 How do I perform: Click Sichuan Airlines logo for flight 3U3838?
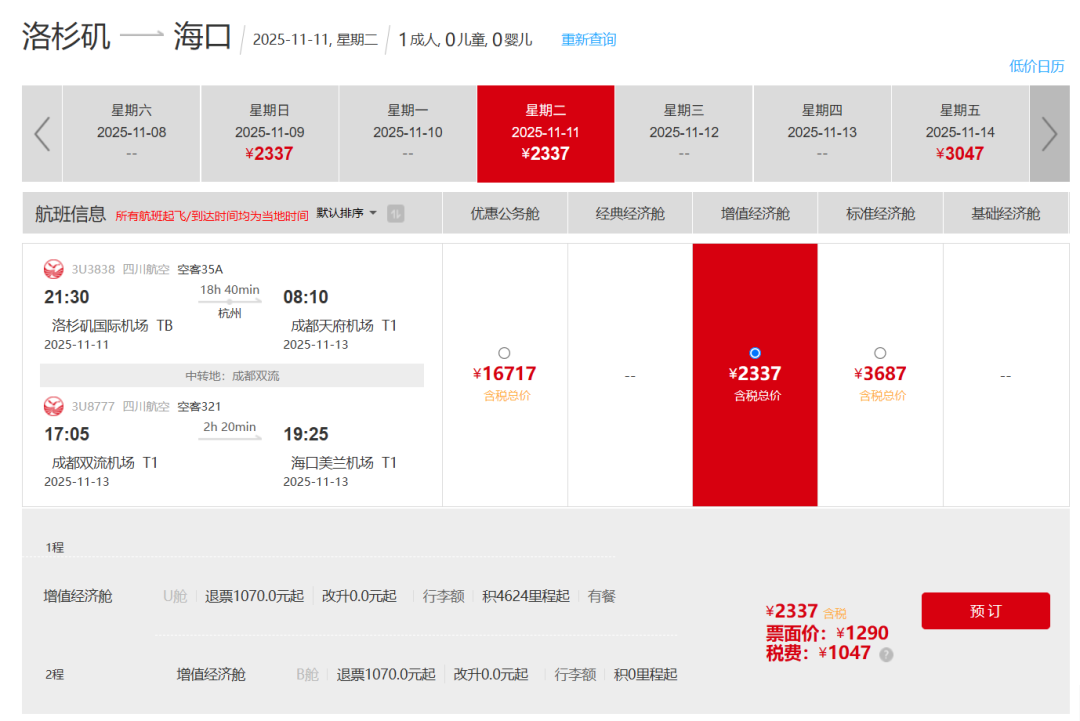[54, 269]
